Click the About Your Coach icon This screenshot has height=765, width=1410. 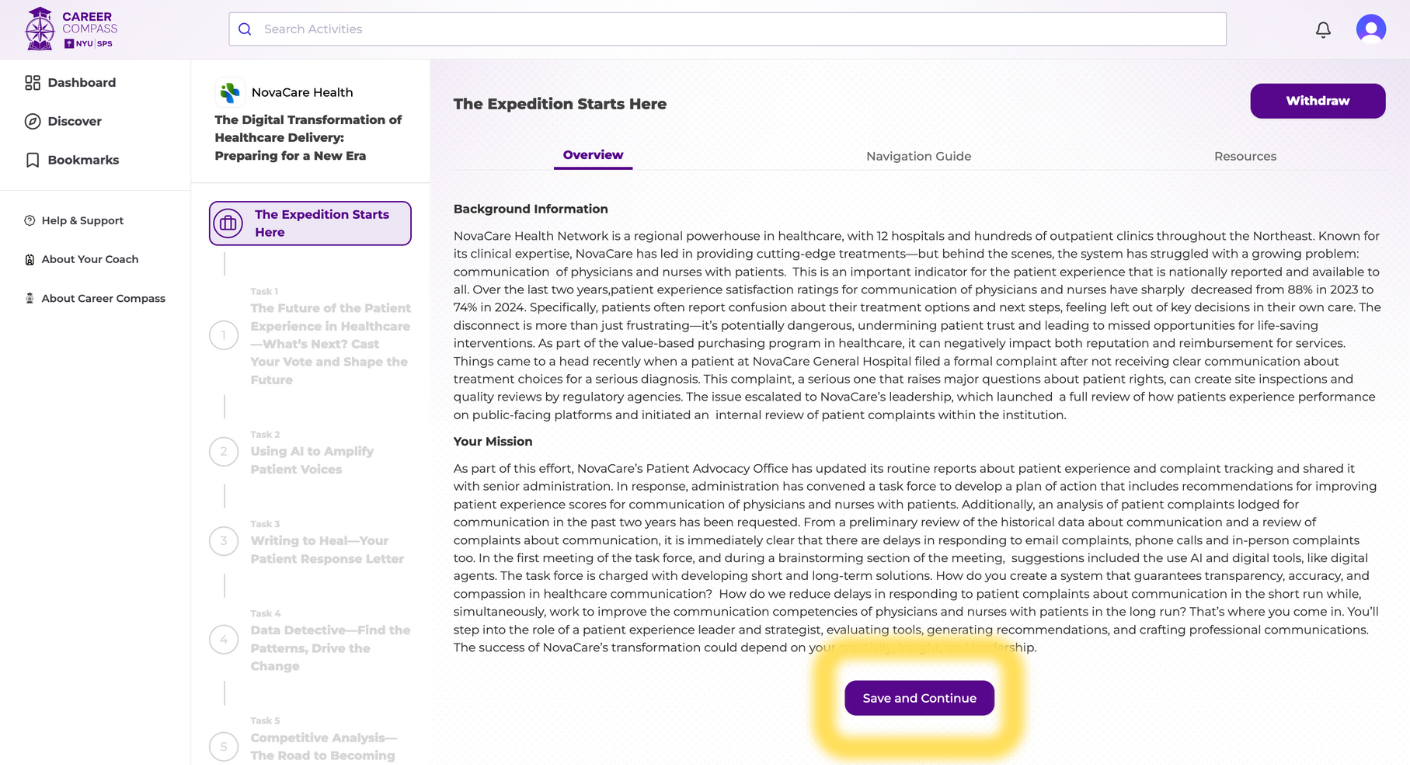[x=30, y=260]
